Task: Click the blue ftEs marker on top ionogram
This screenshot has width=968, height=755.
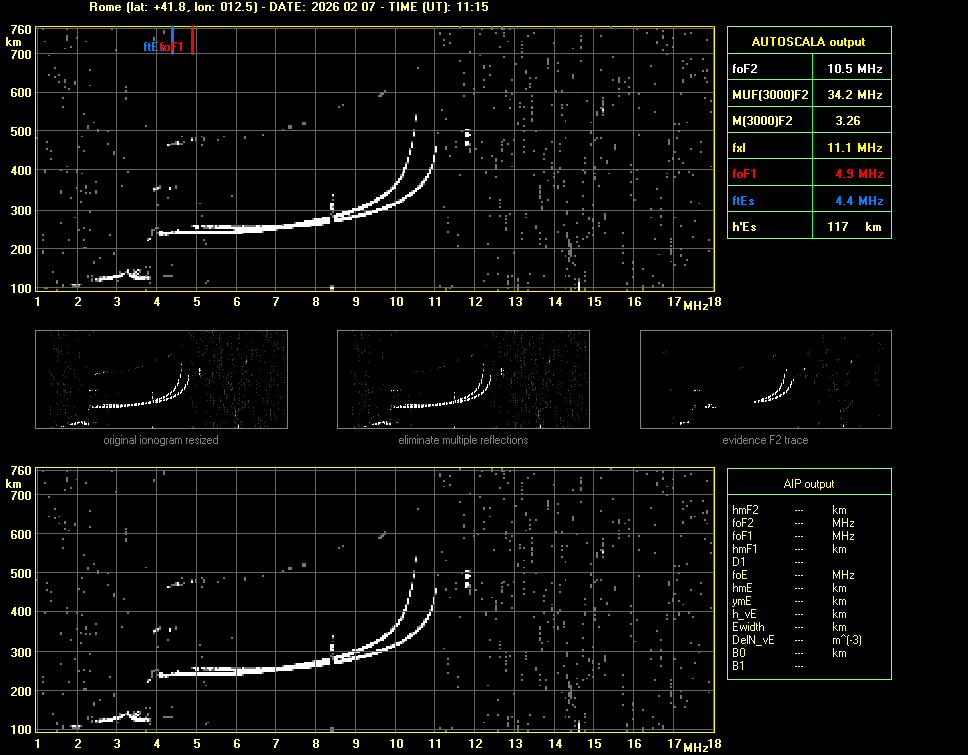Action: point(173,40)
